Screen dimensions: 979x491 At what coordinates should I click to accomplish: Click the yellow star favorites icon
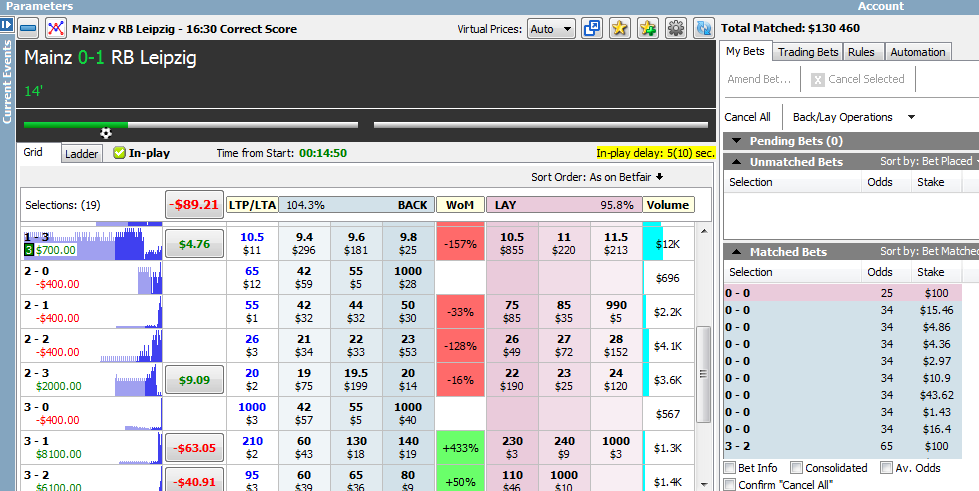(x=619, y=28)
